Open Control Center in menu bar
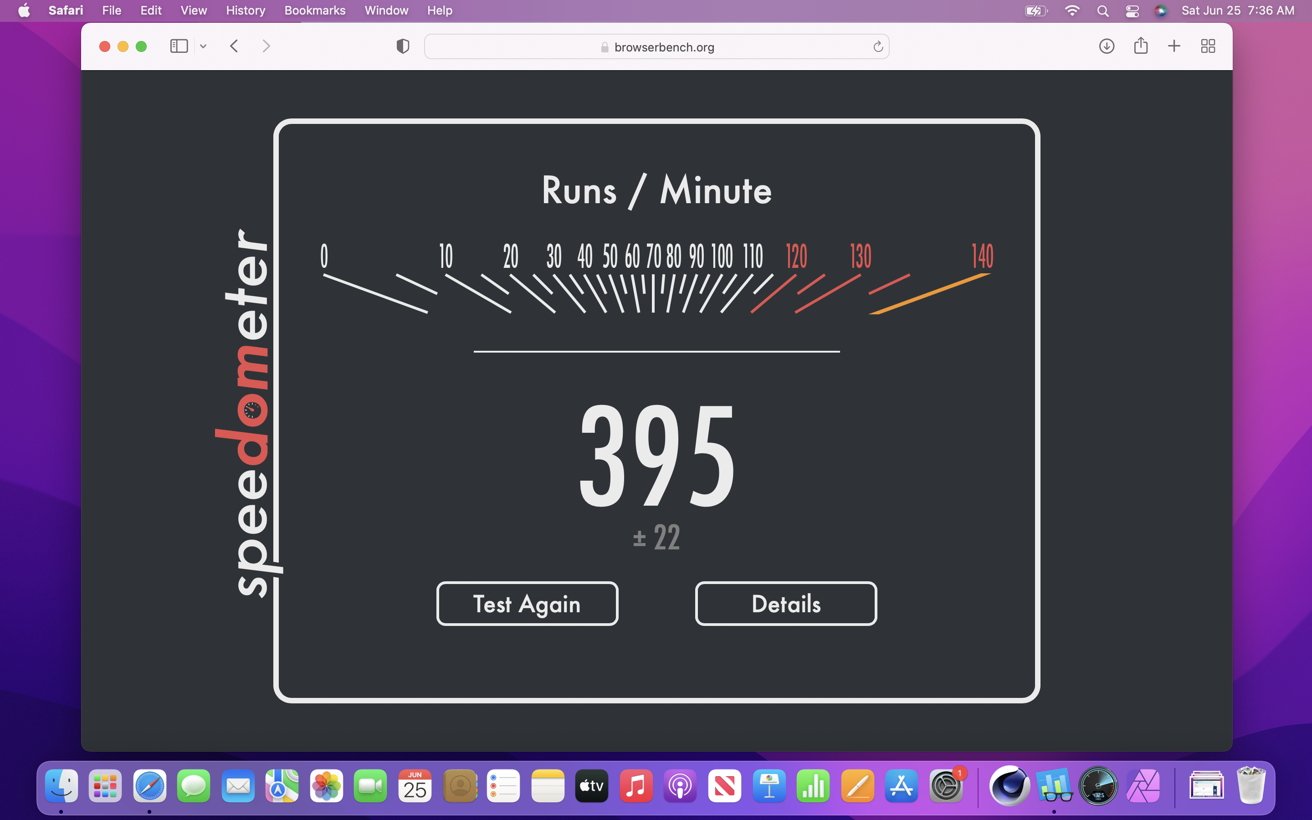 pos(1132,10)
